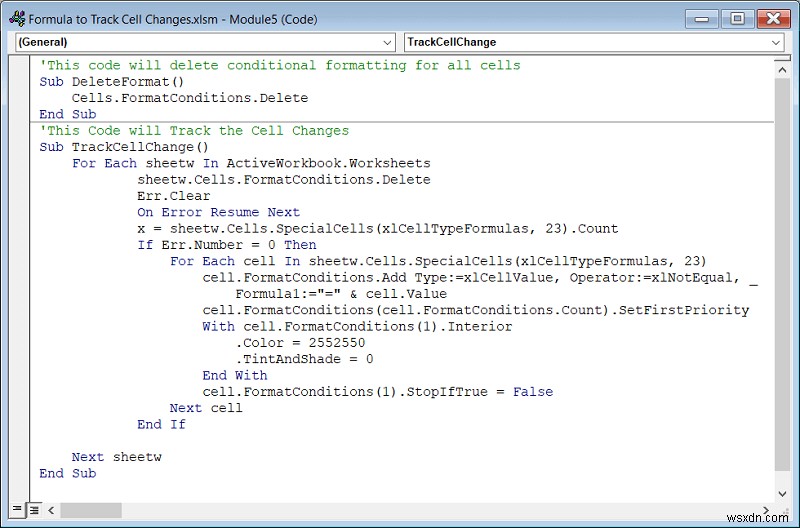800x528 pixels.
Task: Click the 'On Error Resume Next' line
Action: (218, 212)
